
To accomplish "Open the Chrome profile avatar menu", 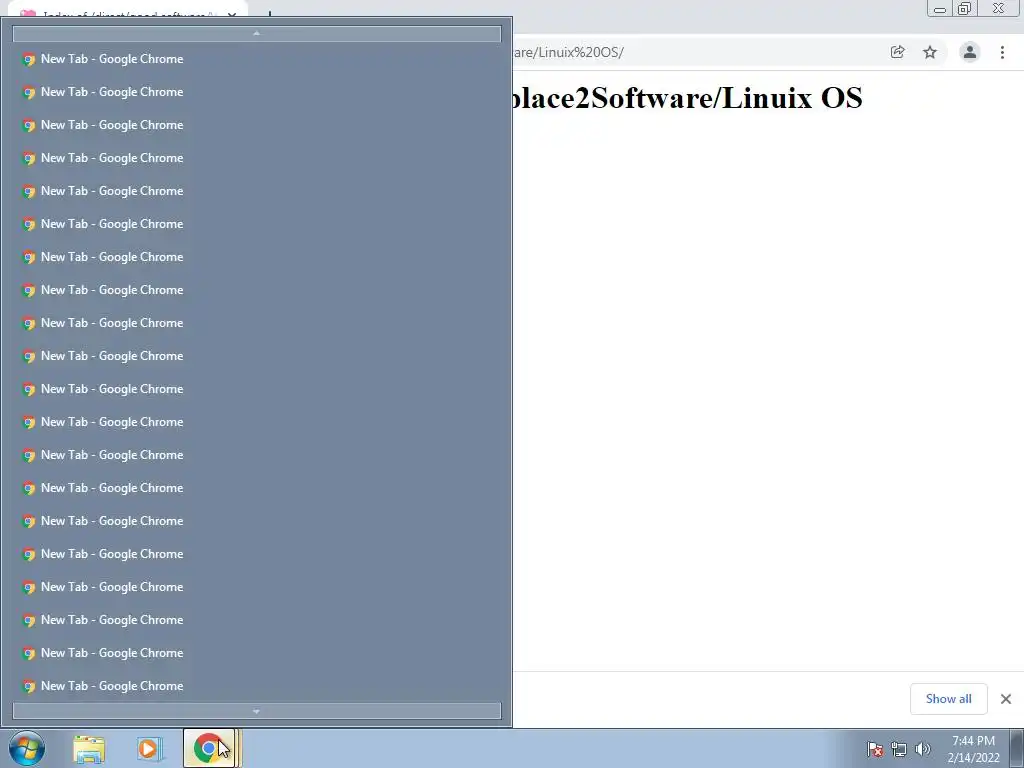I will (x=970, y=52).
